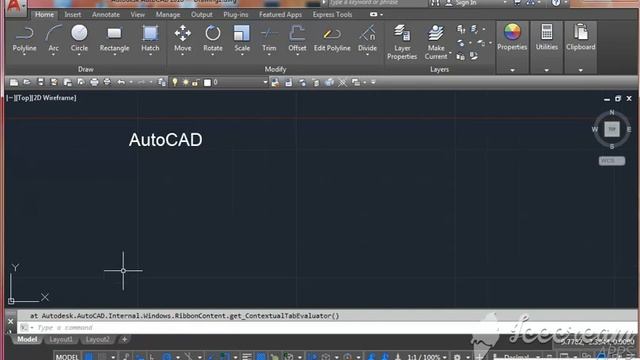The height and width of the screenshot is (360, 640).
Task: Open the undo history dropdown arrow
Action: pos(131,82)
